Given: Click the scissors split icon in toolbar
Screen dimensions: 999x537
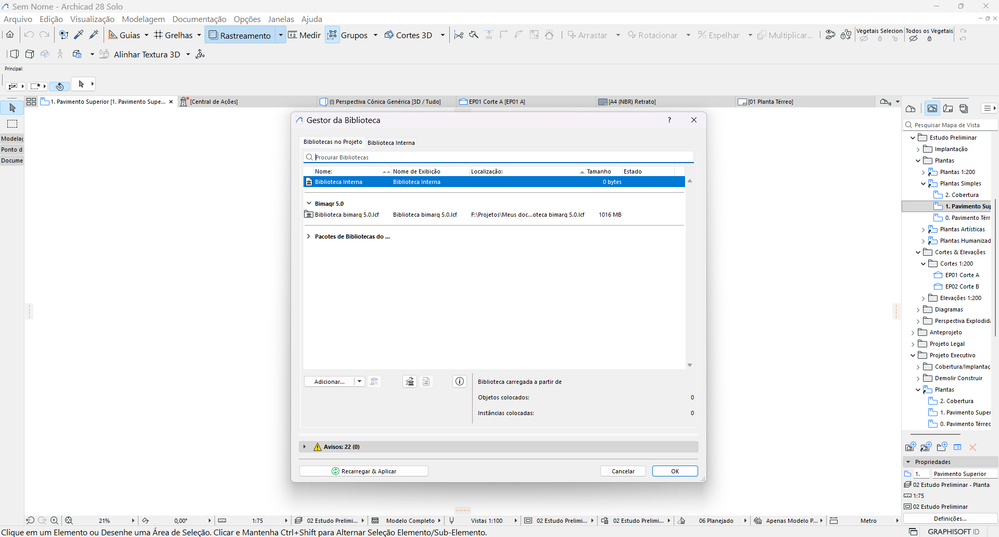Looking at the screenshot, I should [458, 35].
